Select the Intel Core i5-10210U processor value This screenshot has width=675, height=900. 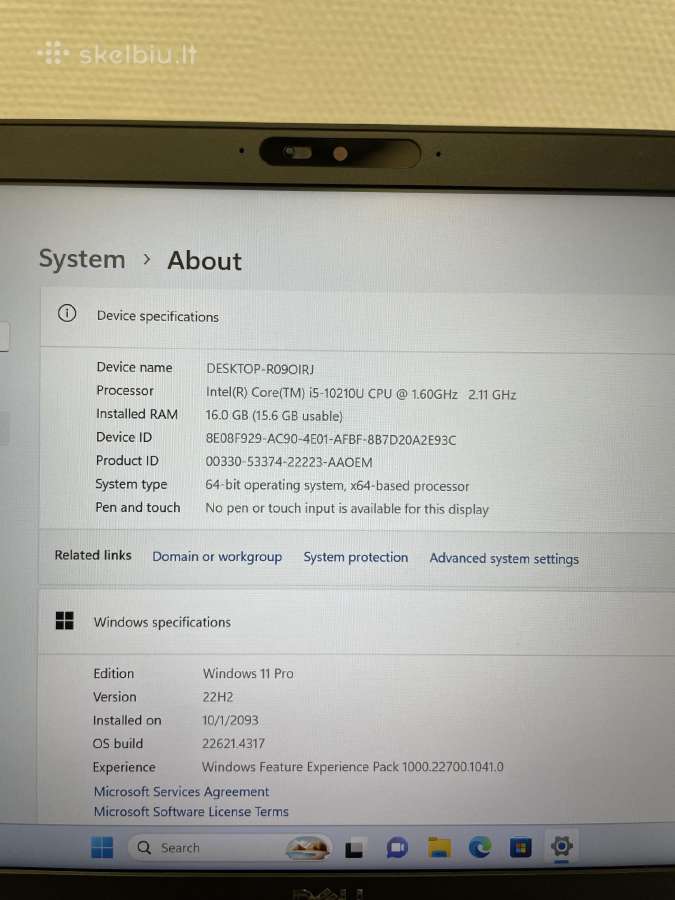[x=361, y=394]
